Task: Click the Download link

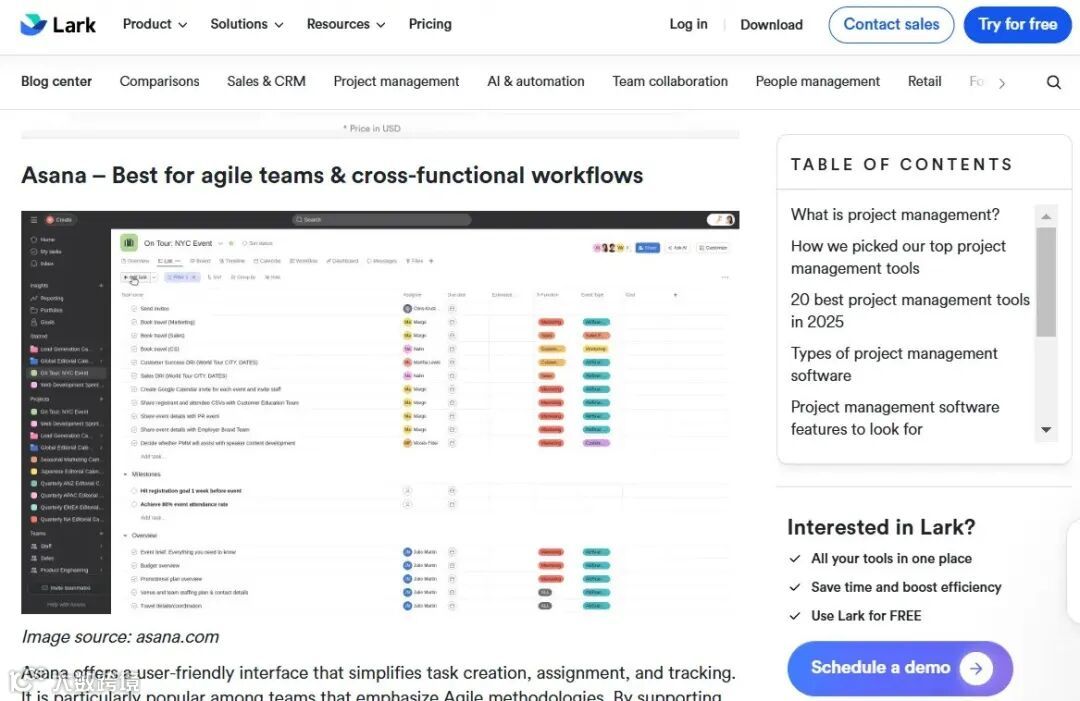Action: click(x=771, y=25)
